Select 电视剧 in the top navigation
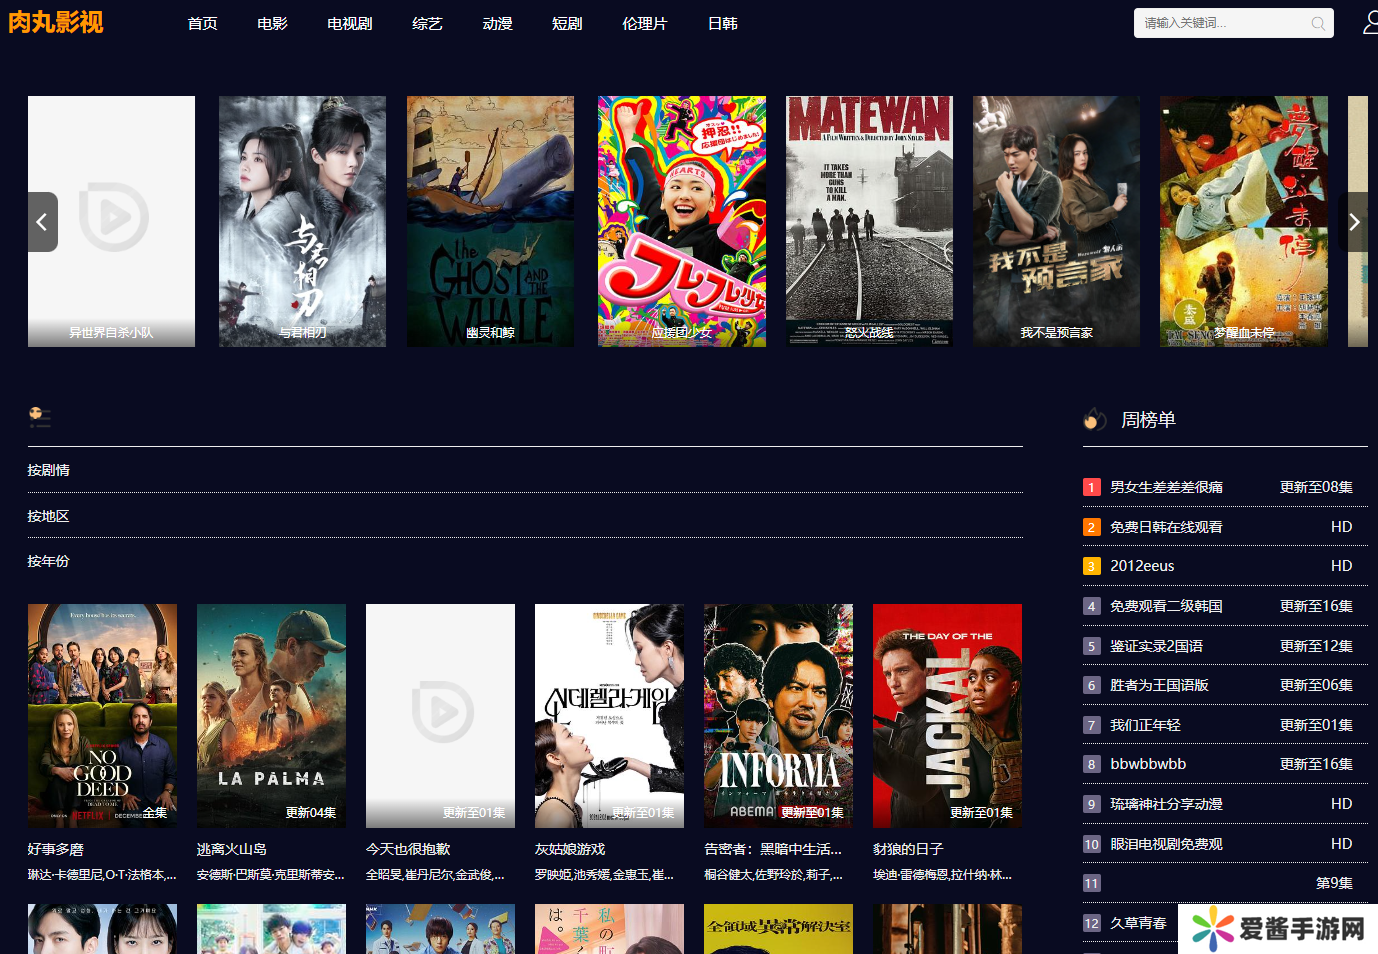Viewport: 1378px width, 954px height. [350, 23]
